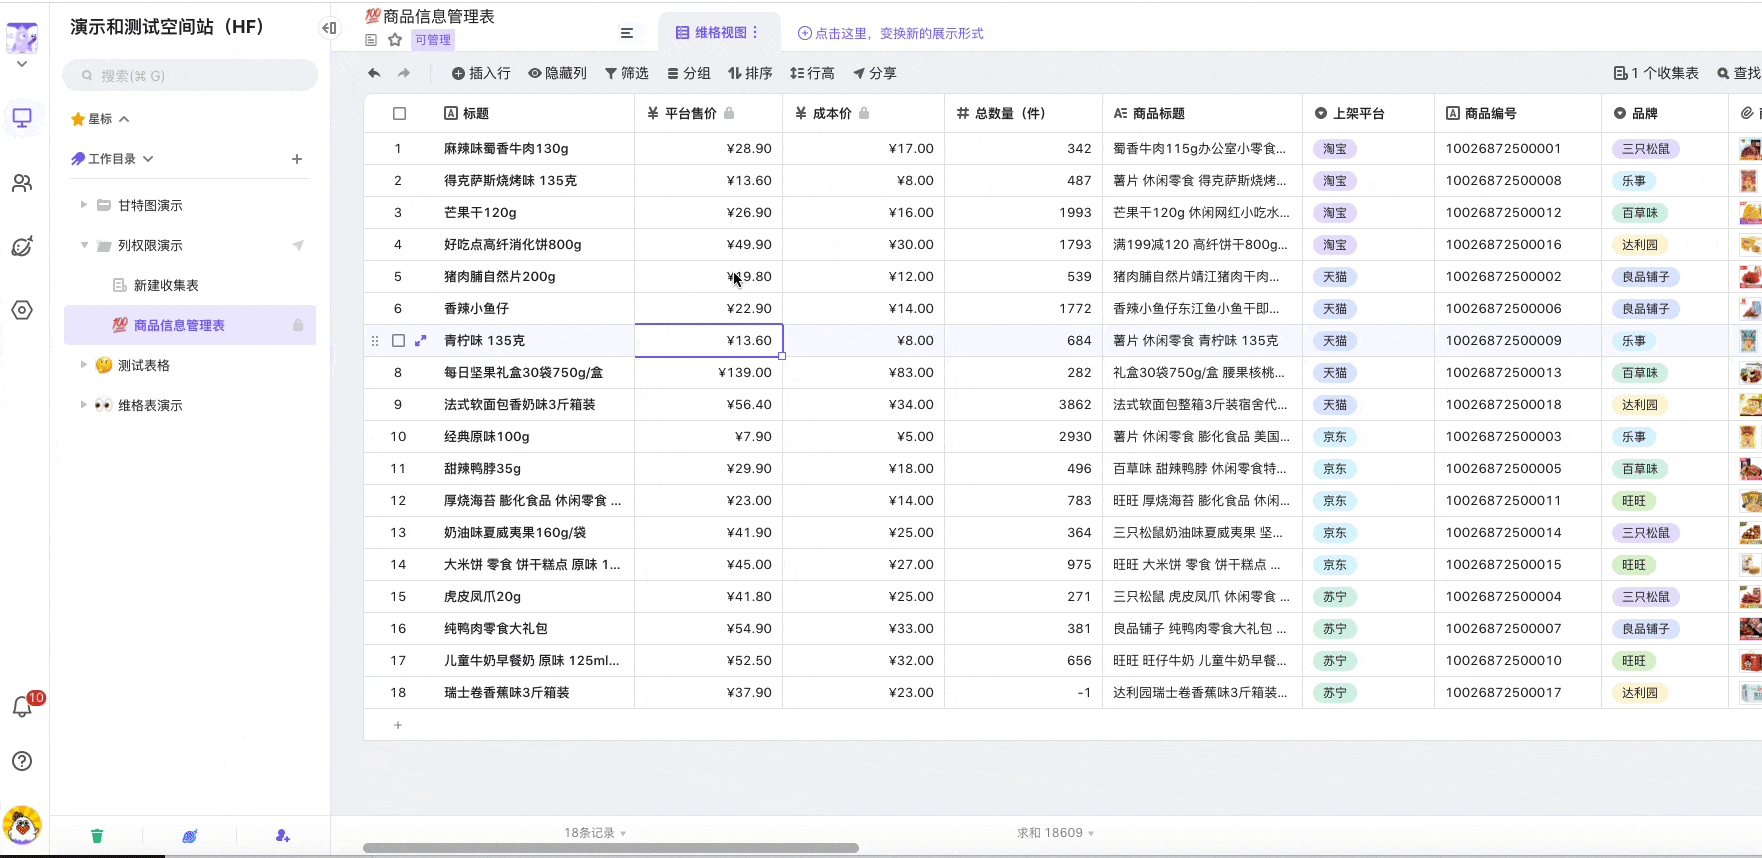Check the row checkbox for 青柠味 135克
Viewport: 1762px width, 858px height.
[398, 341]
